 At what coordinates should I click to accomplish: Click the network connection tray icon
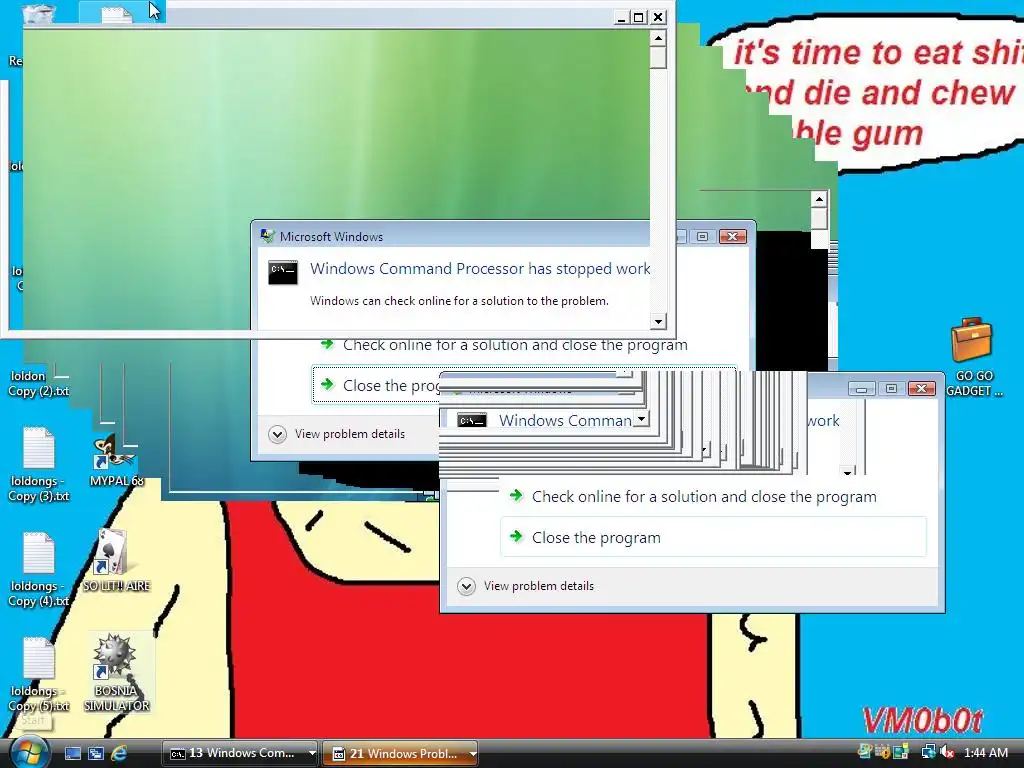(x=928, y=753)
